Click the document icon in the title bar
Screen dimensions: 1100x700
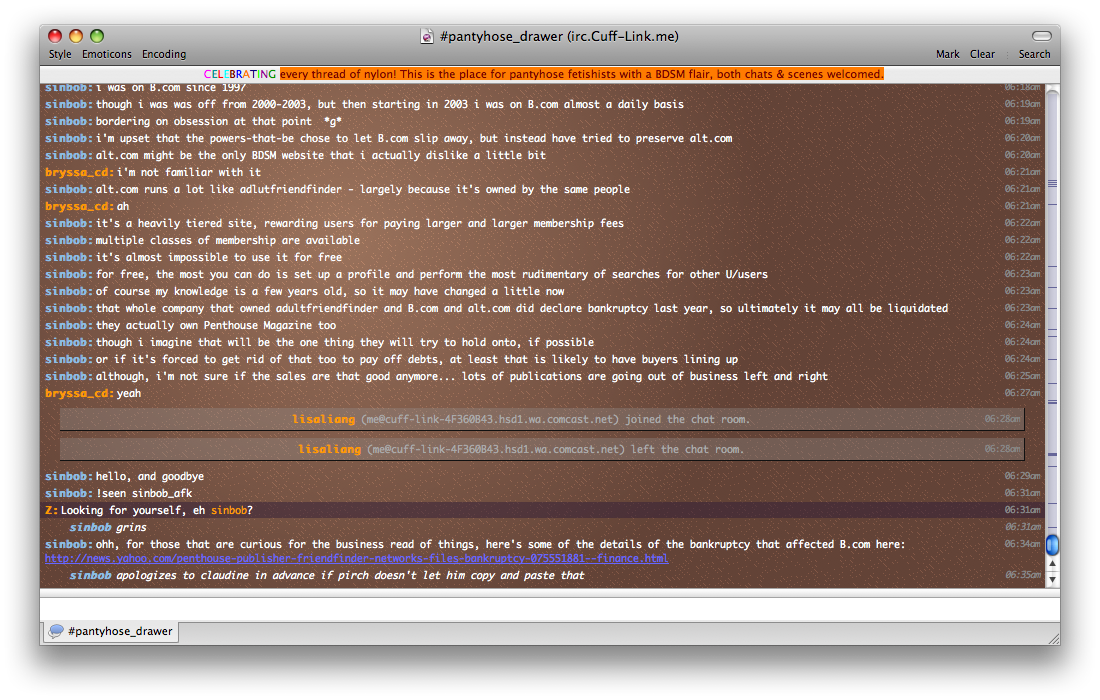(427, 36)
